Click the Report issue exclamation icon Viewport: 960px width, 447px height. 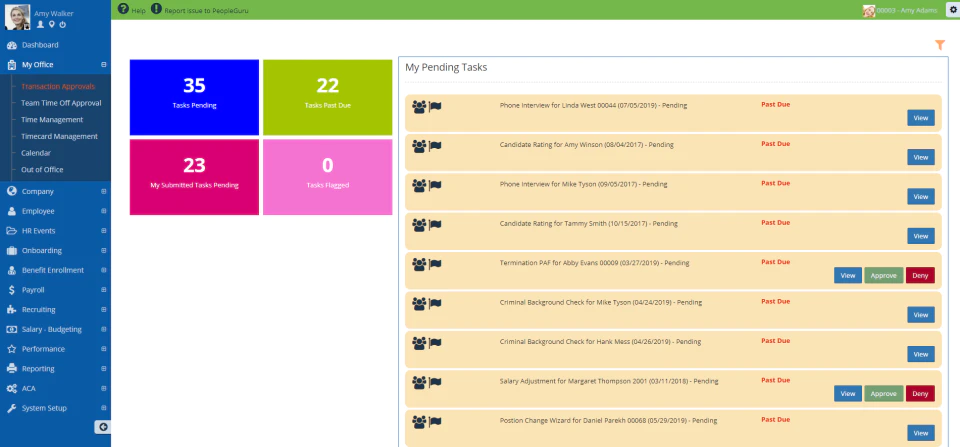coord(156,9)
